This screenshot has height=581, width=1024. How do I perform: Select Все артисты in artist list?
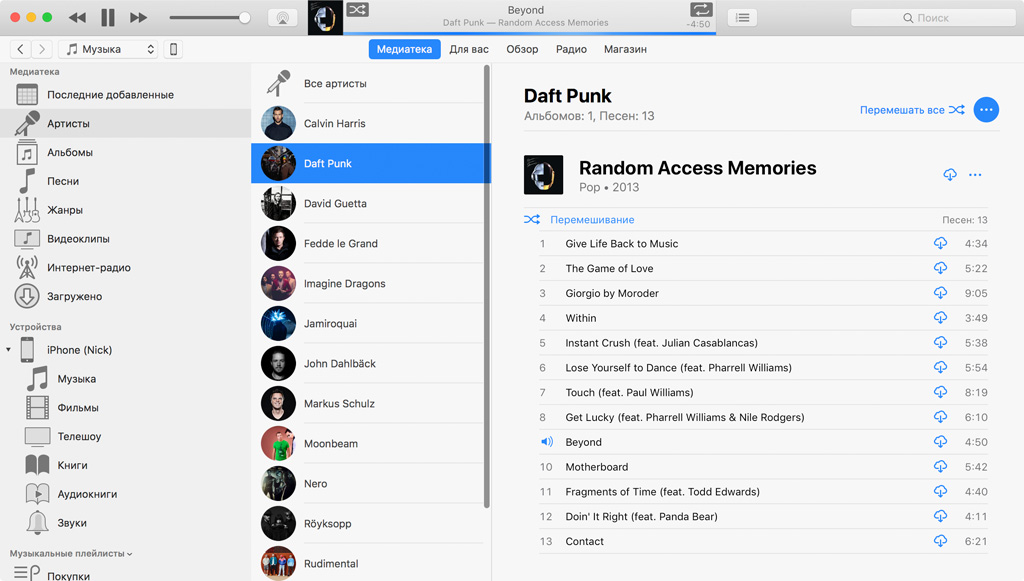[x=368, y=84]
